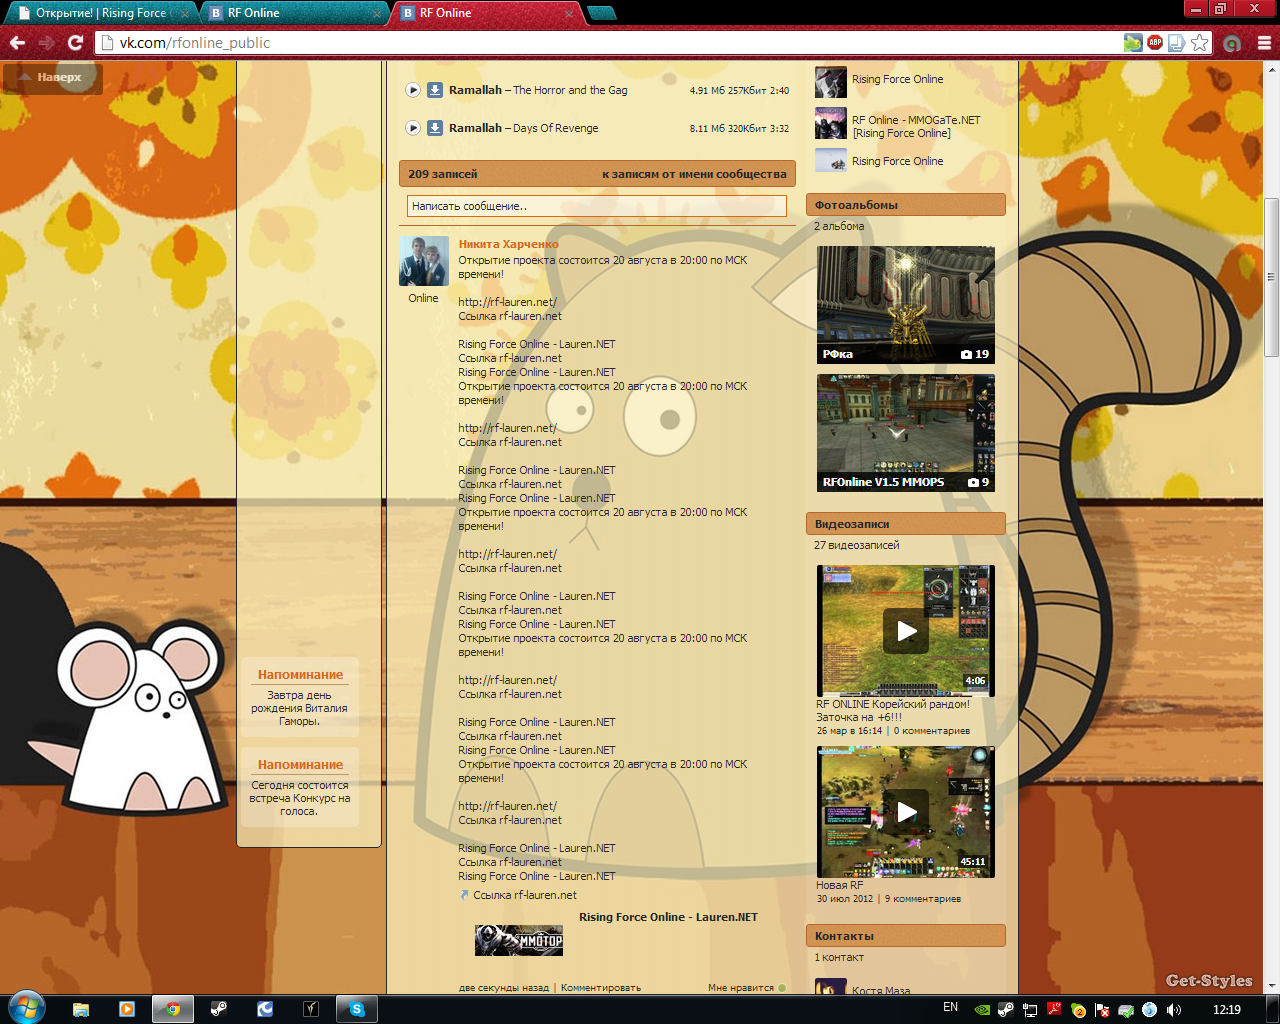The height and width of the screenshot is (1024, 1280).
Task: Click the '2 альбома' count
Action: (839, 226)
